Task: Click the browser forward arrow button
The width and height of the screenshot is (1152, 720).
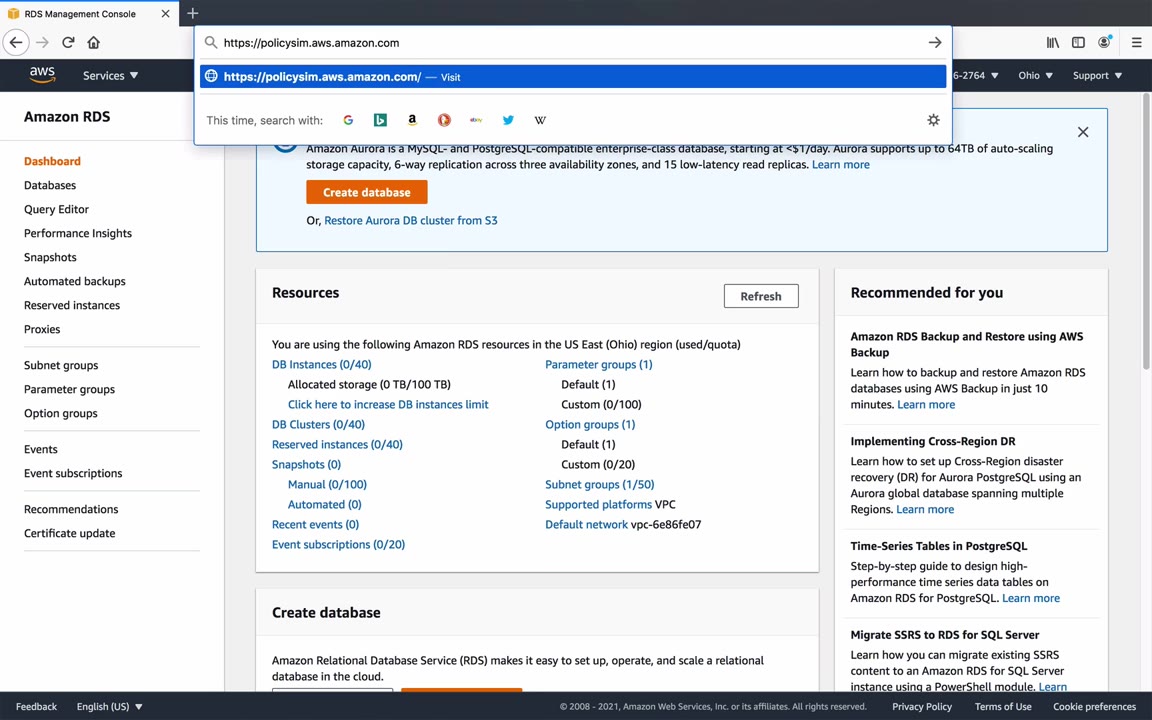Action: point(43,43)
